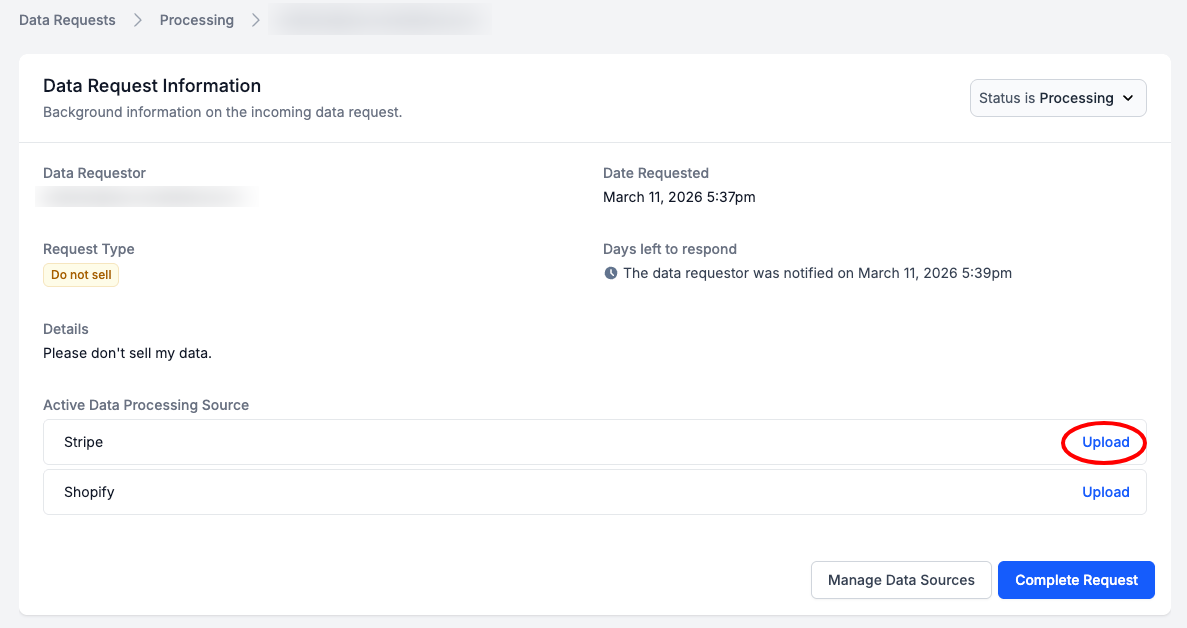Click the requestor notified message text
This screenshot has height=628, width=1187.
[817, 273]
